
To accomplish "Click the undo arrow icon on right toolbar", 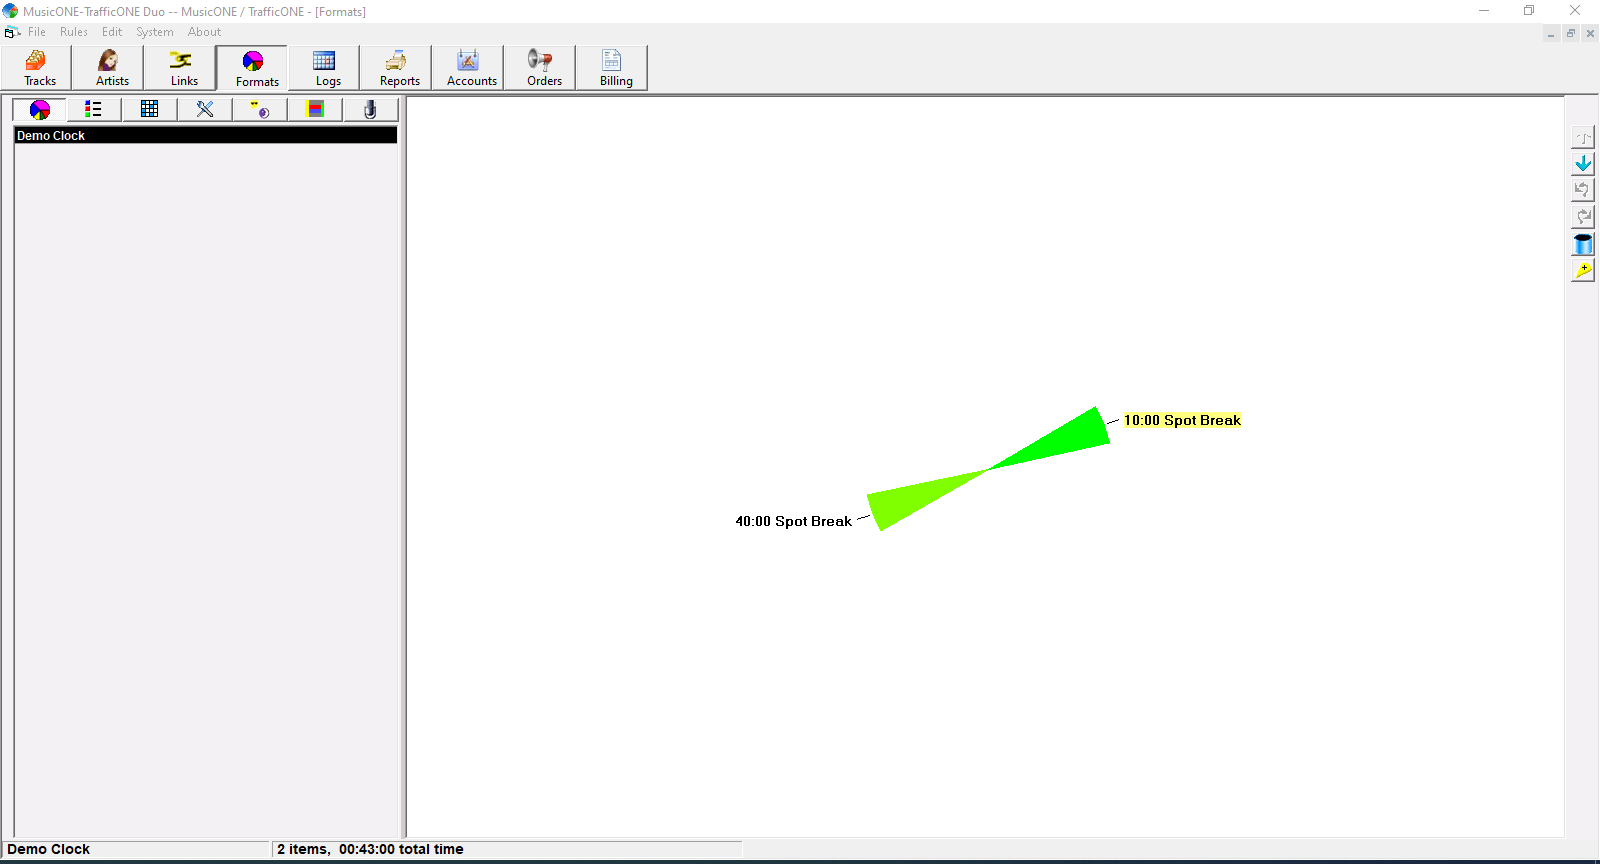I will point(1583,190).
